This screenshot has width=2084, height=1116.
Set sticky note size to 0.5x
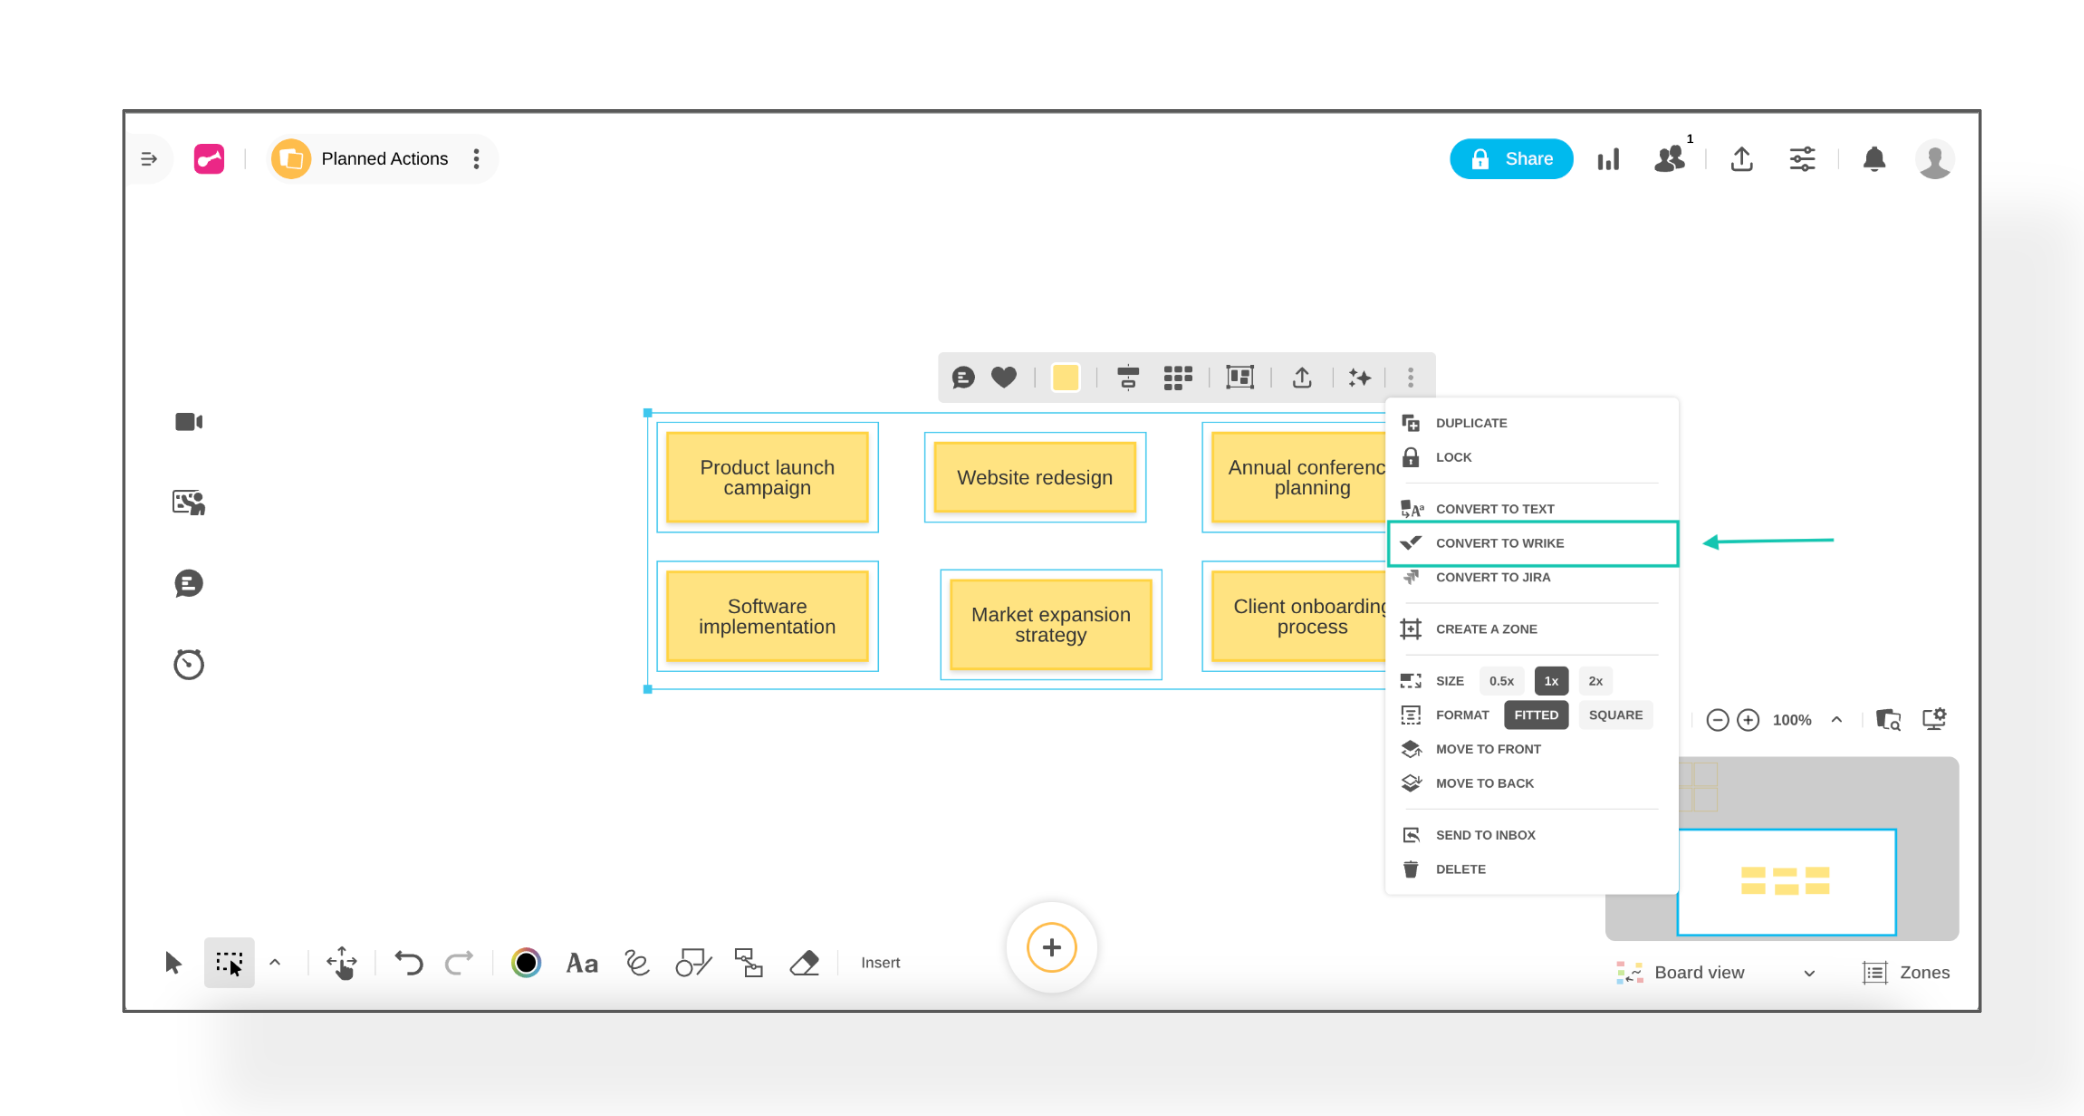pos(1501,681)
